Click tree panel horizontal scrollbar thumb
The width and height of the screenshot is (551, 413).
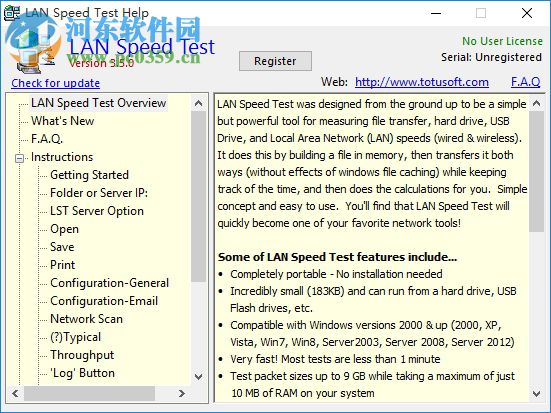(x=89, y=393)
